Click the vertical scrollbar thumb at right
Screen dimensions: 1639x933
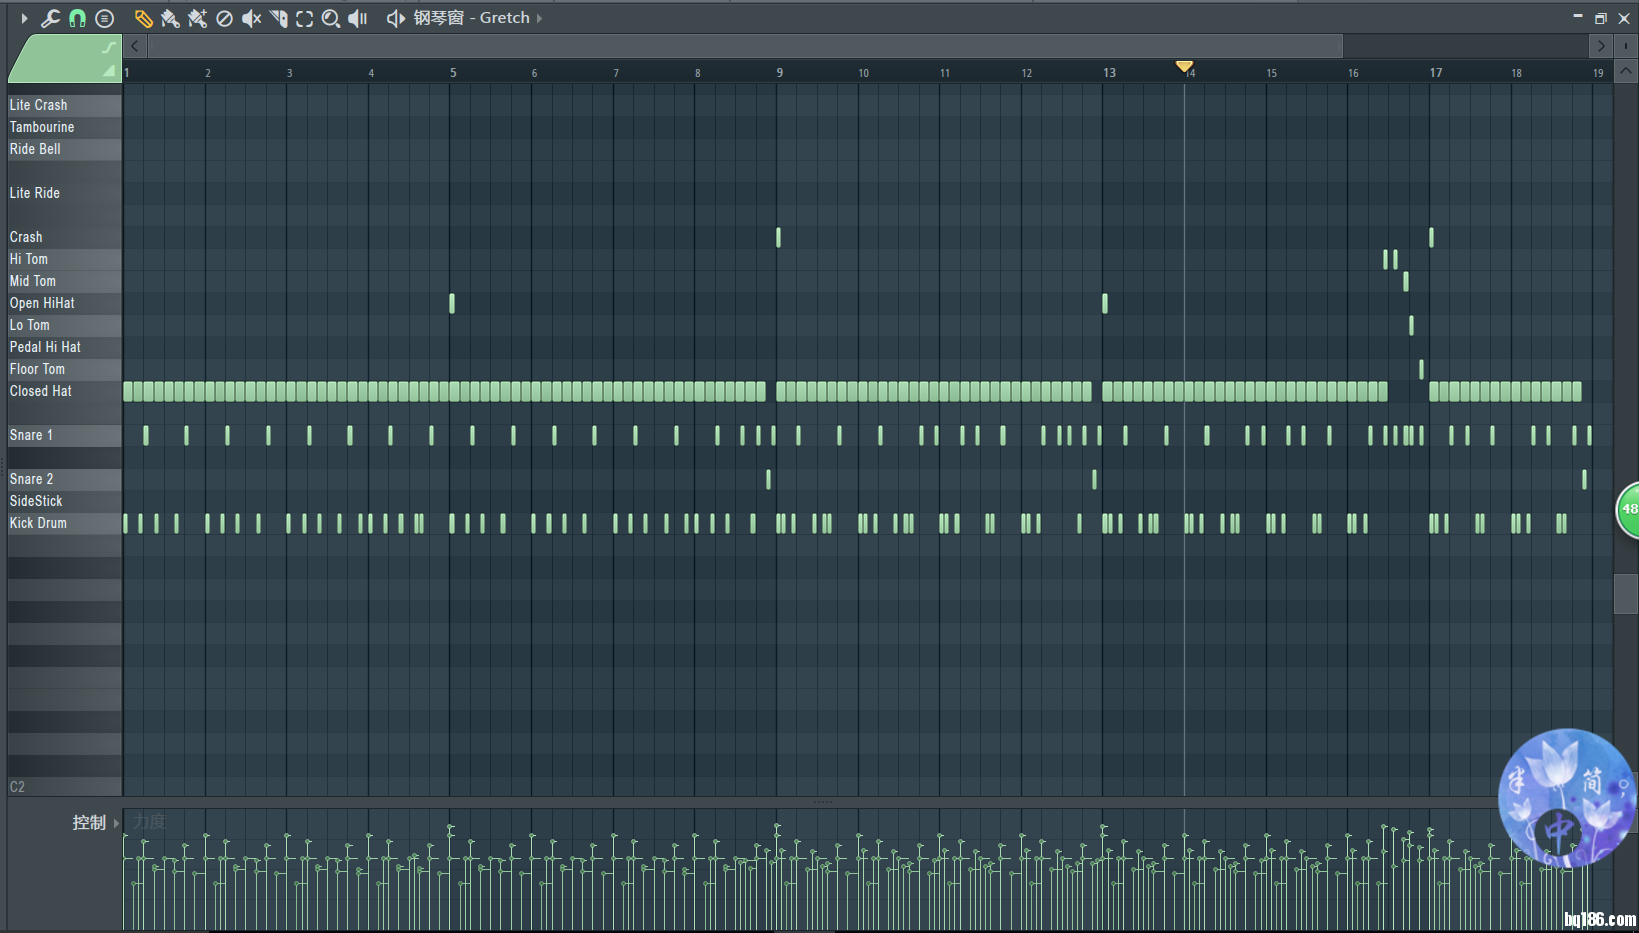1626,594
